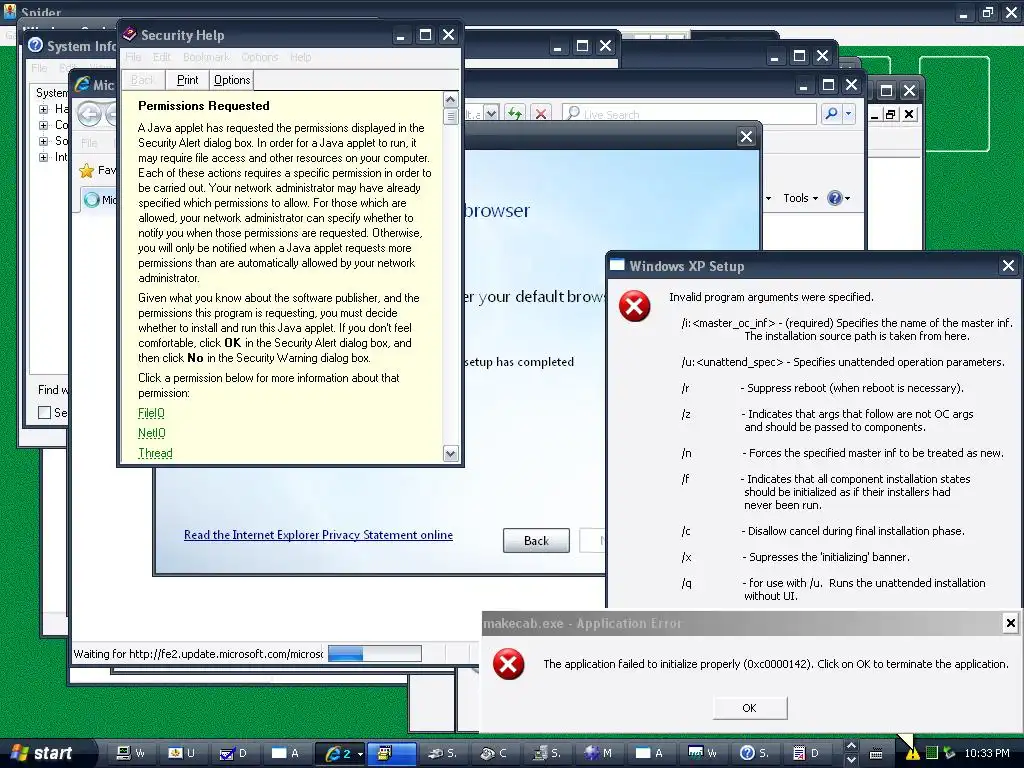Click the Print button in Security Help
Image resolution: width=1024 pixels, height=768 pixels.
187,80
